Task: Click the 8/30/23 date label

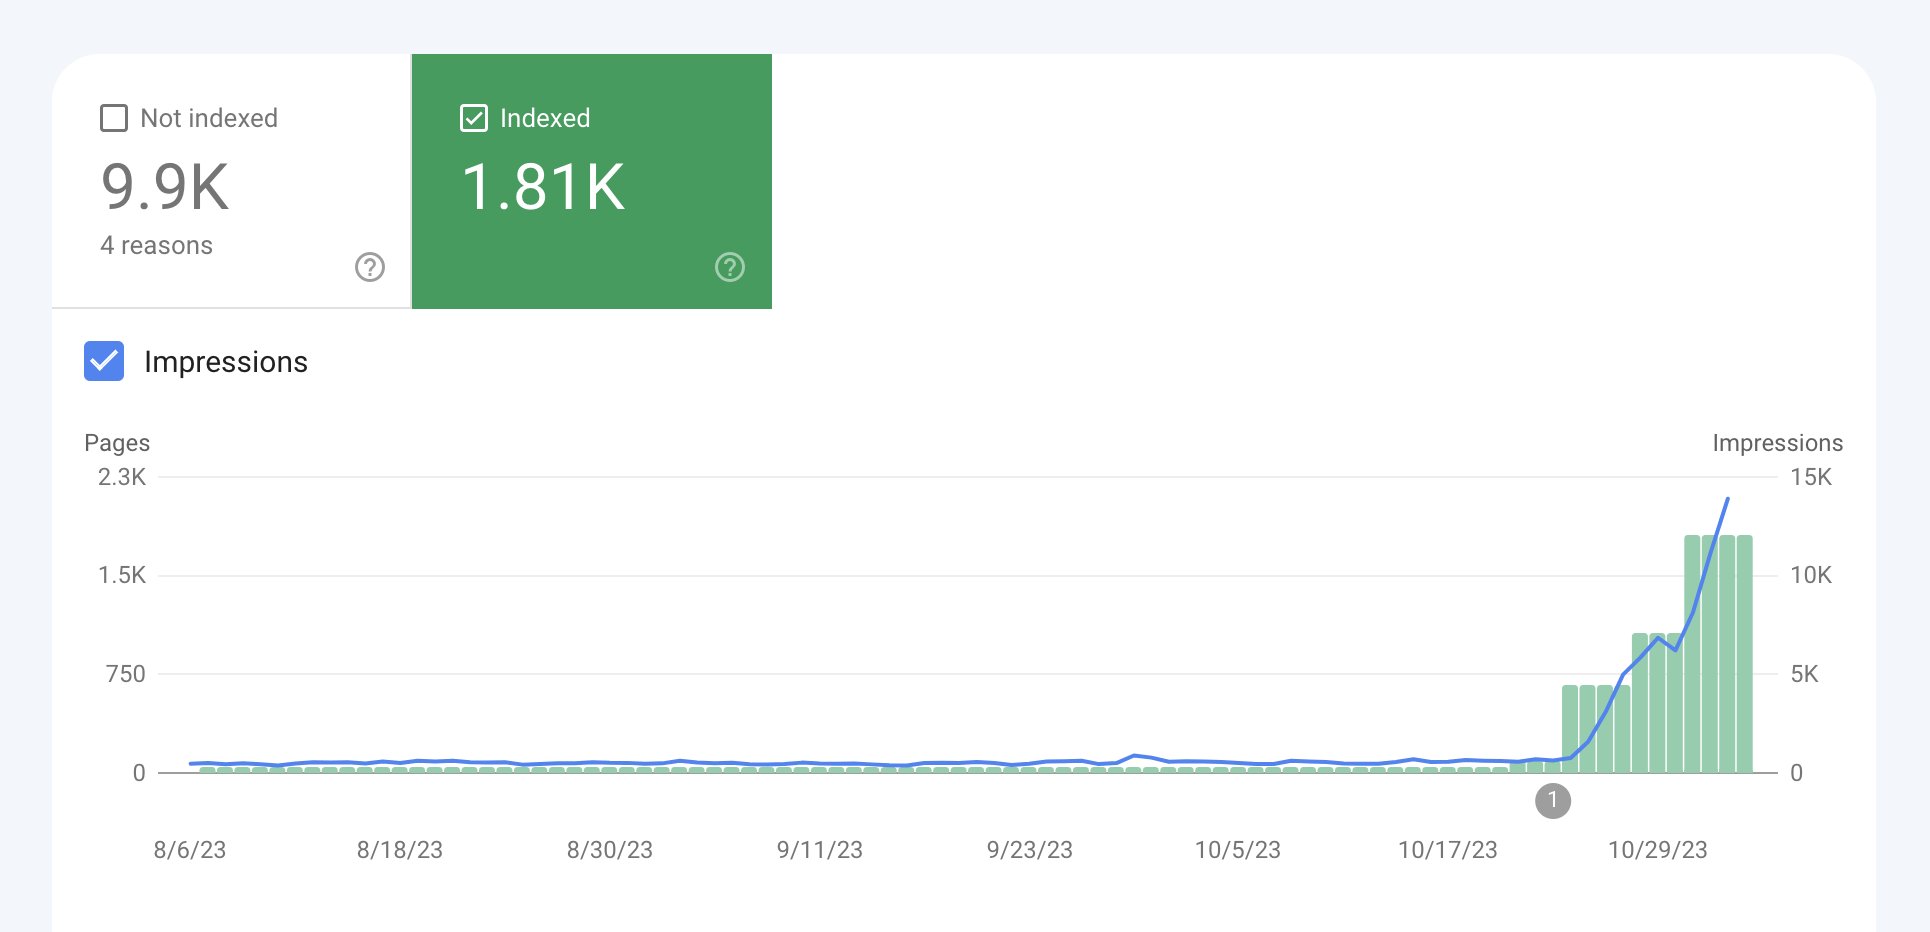Action: pyautogui.click(x=610, y=850)
